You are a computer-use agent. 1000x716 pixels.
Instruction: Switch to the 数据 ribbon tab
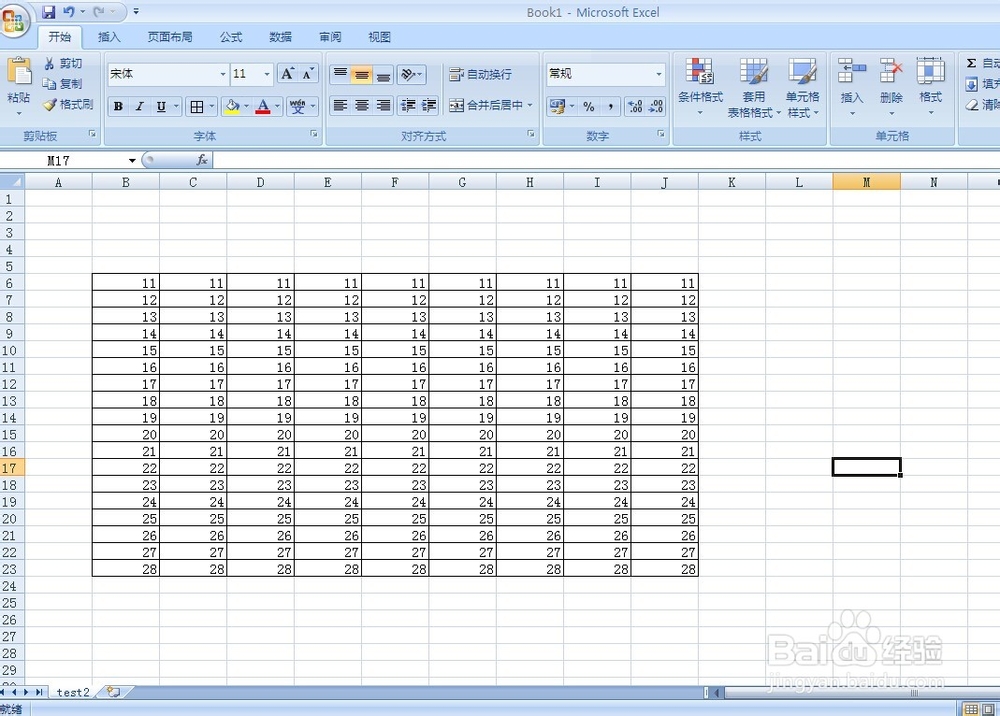click(281, 37)
